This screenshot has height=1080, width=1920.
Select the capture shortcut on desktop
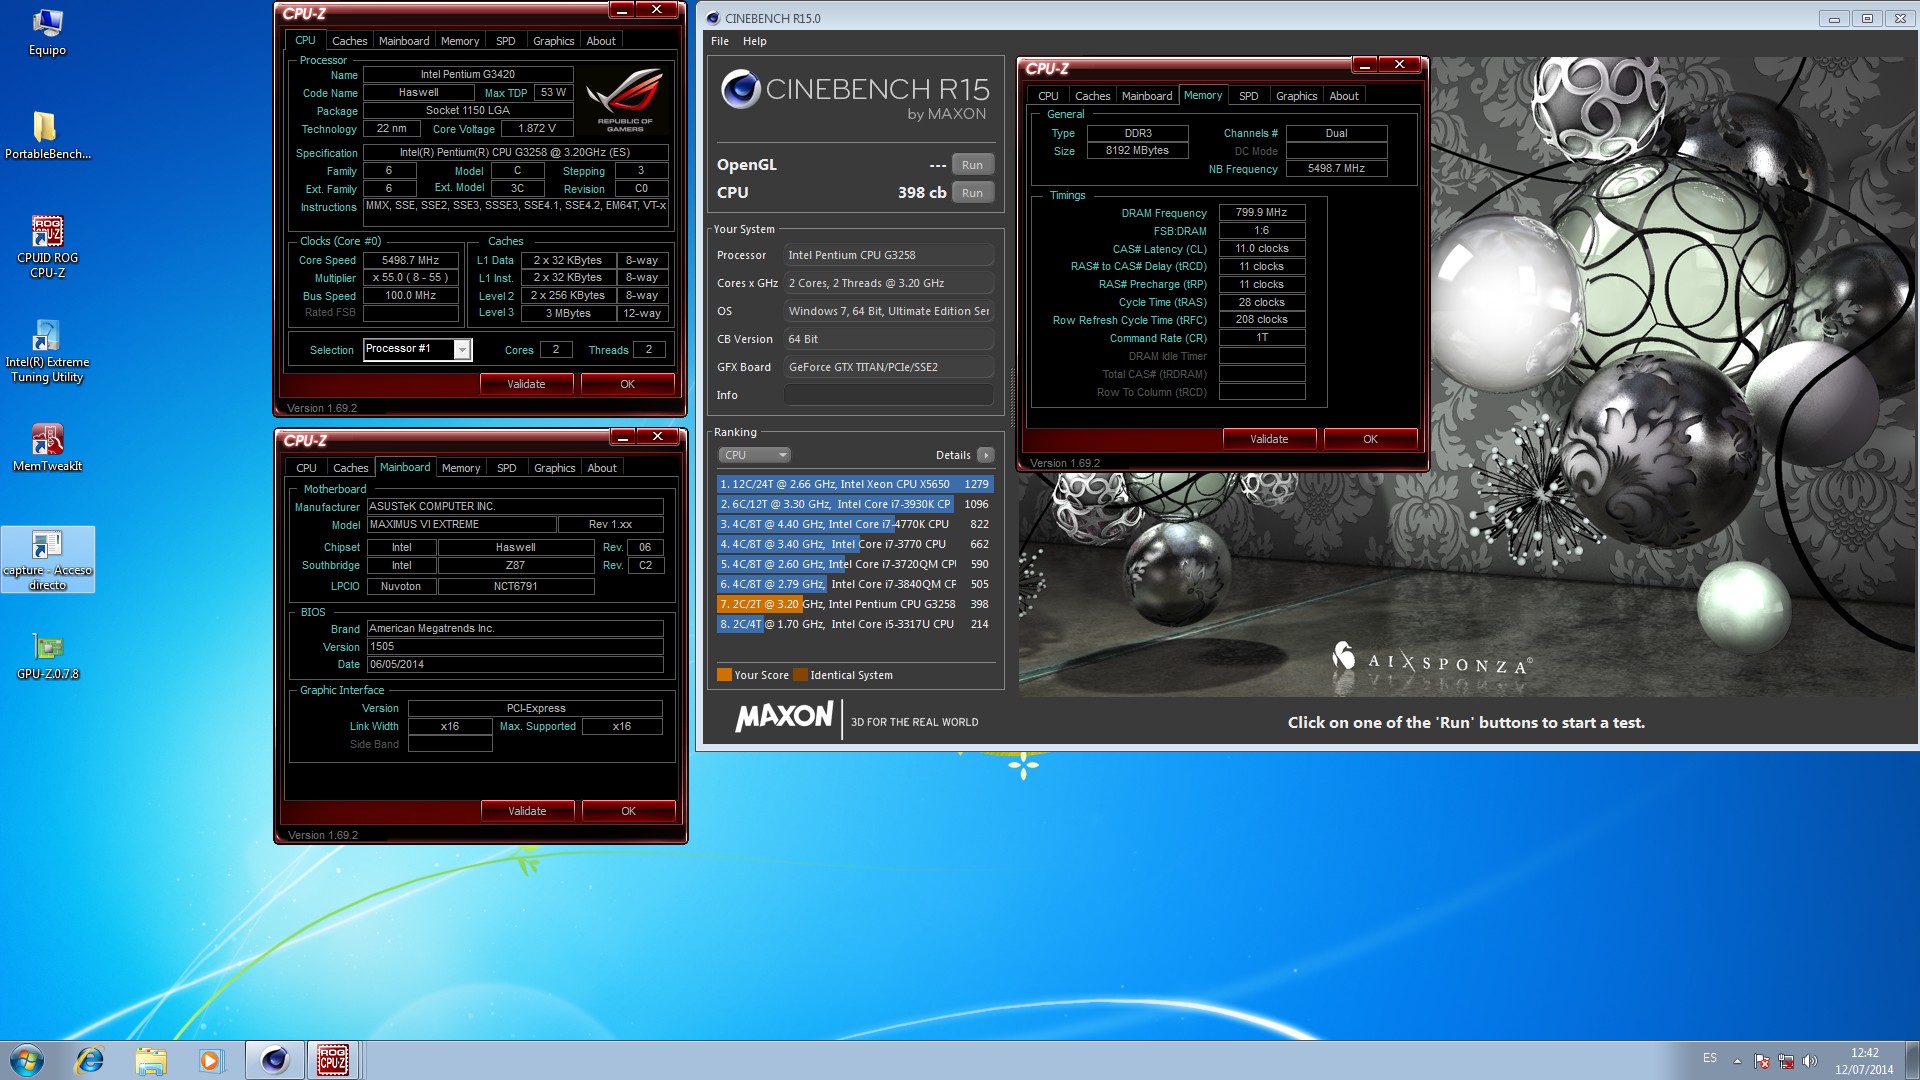coord(47,560)
